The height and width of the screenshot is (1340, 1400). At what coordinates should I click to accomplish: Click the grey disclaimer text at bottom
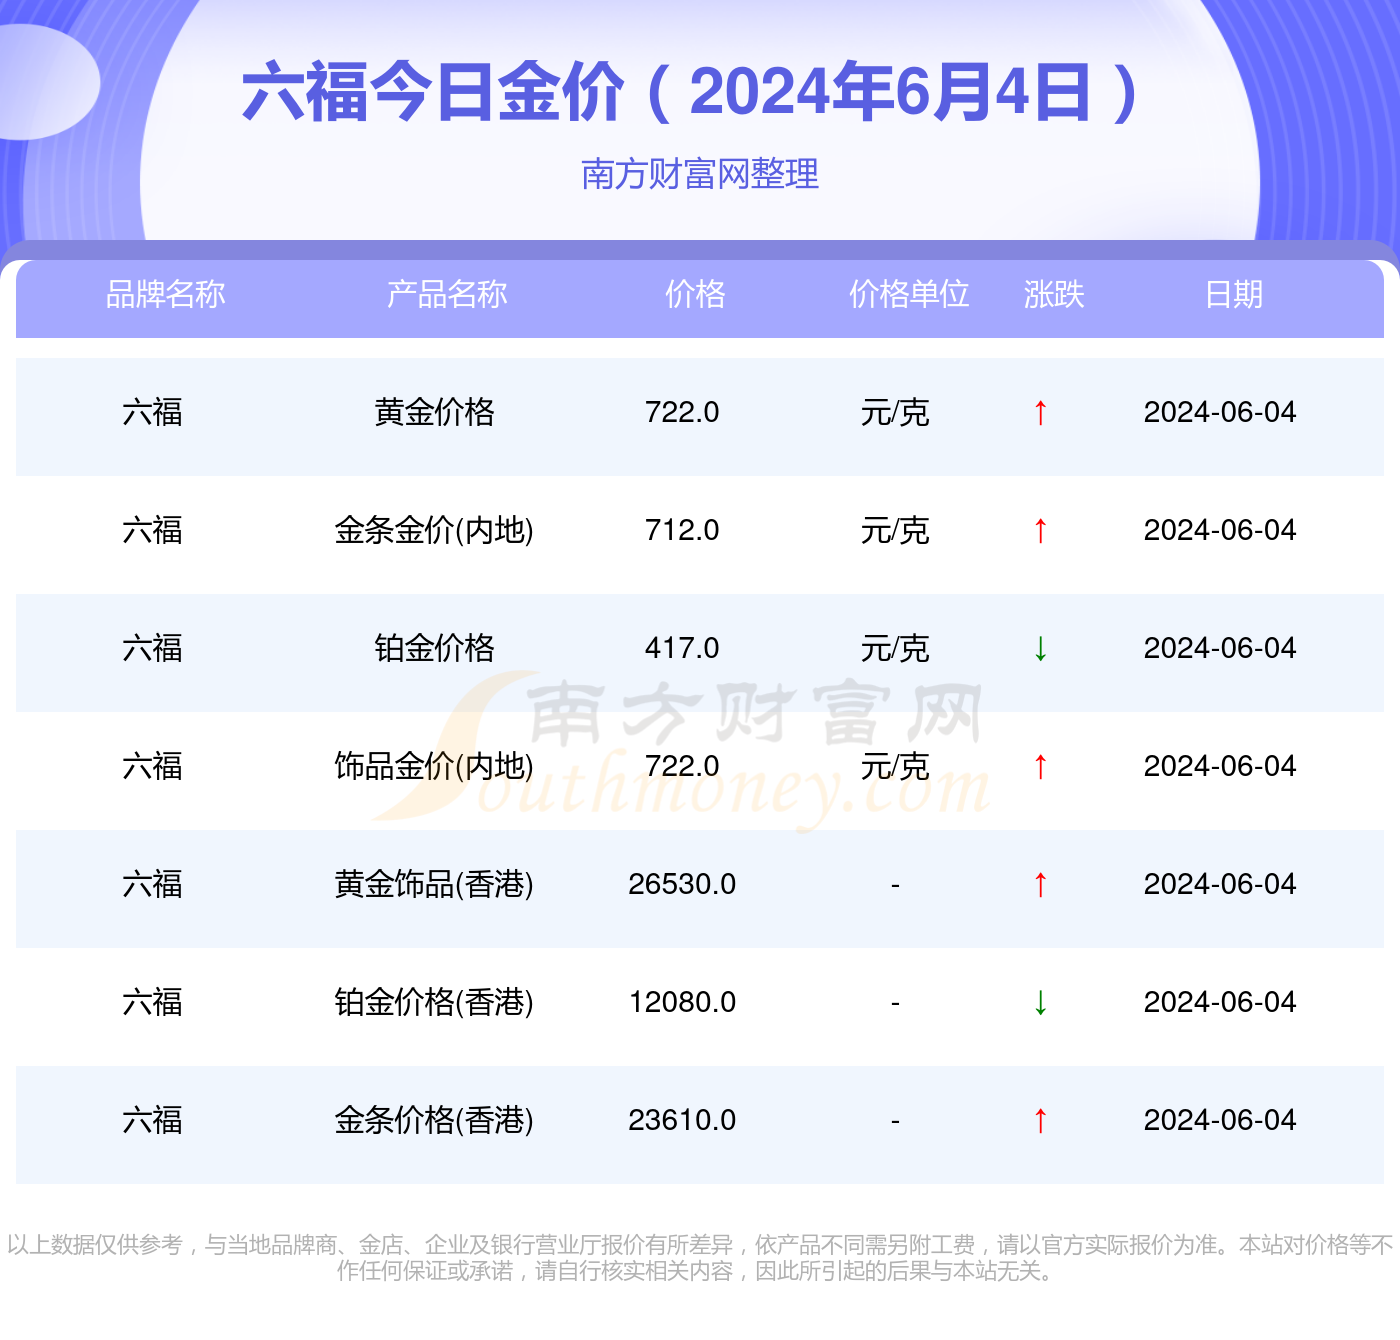coord(700,1258)
